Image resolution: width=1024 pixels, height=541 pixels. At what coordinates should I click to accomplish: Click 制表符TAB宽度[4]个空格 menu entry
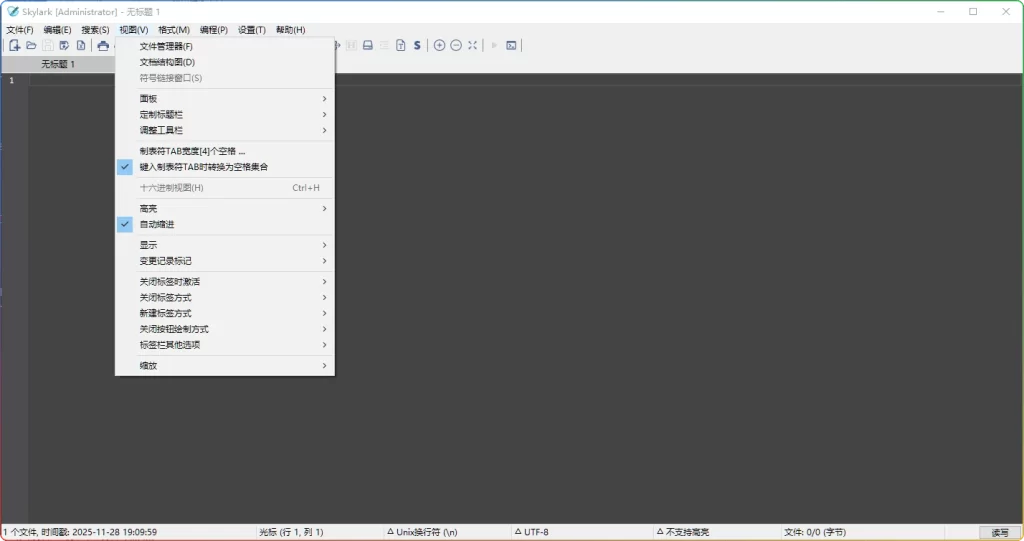coord(192,151)
